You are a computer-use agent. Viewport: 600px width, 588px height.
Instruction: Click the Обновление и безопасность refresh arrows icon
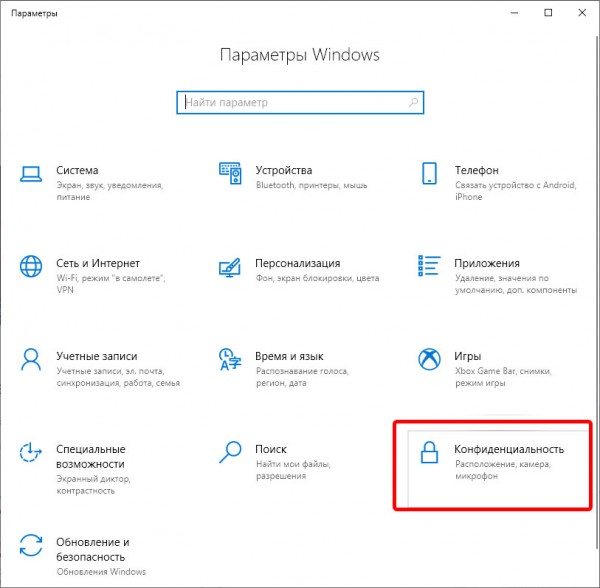[x=31, y=545]
